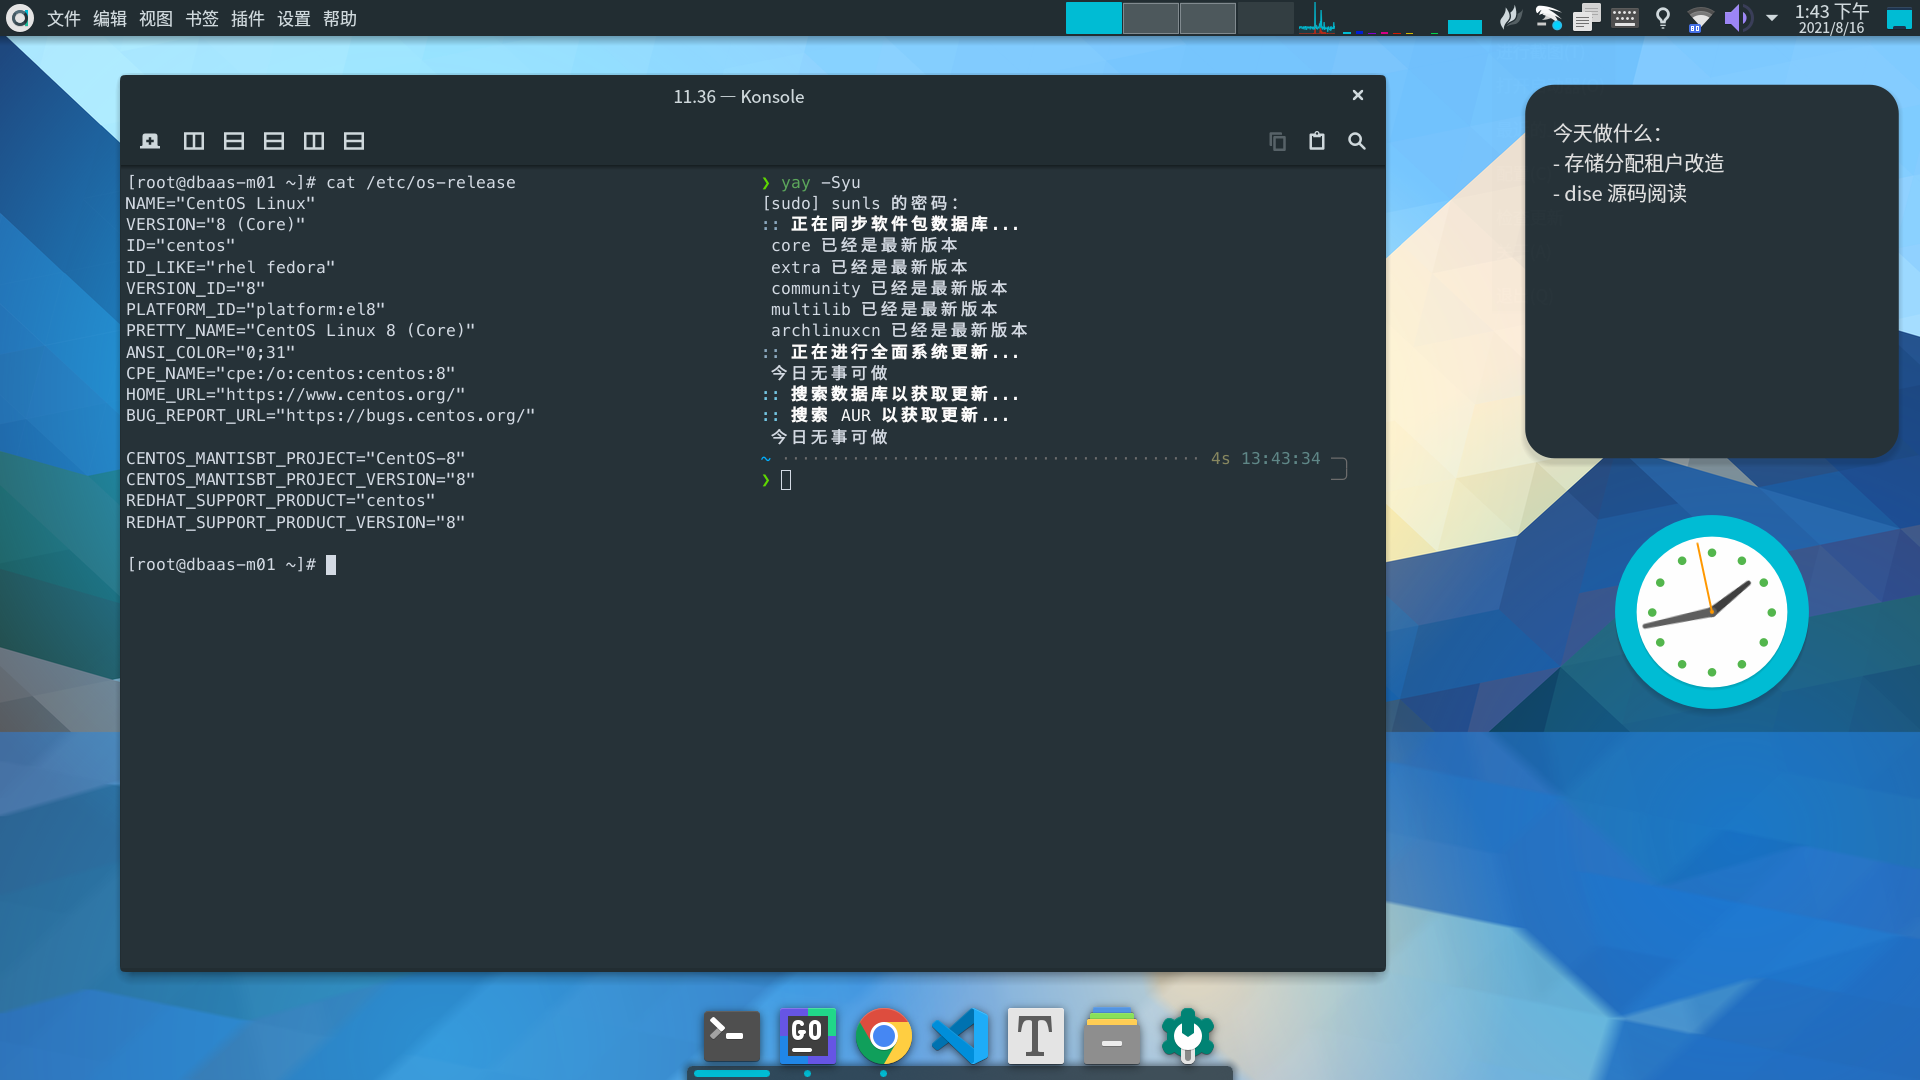Viewport: 1920px width, 1080px height.
Task: Expand hidden system tray icons arrow
Action: click(x=1772, y=18)
